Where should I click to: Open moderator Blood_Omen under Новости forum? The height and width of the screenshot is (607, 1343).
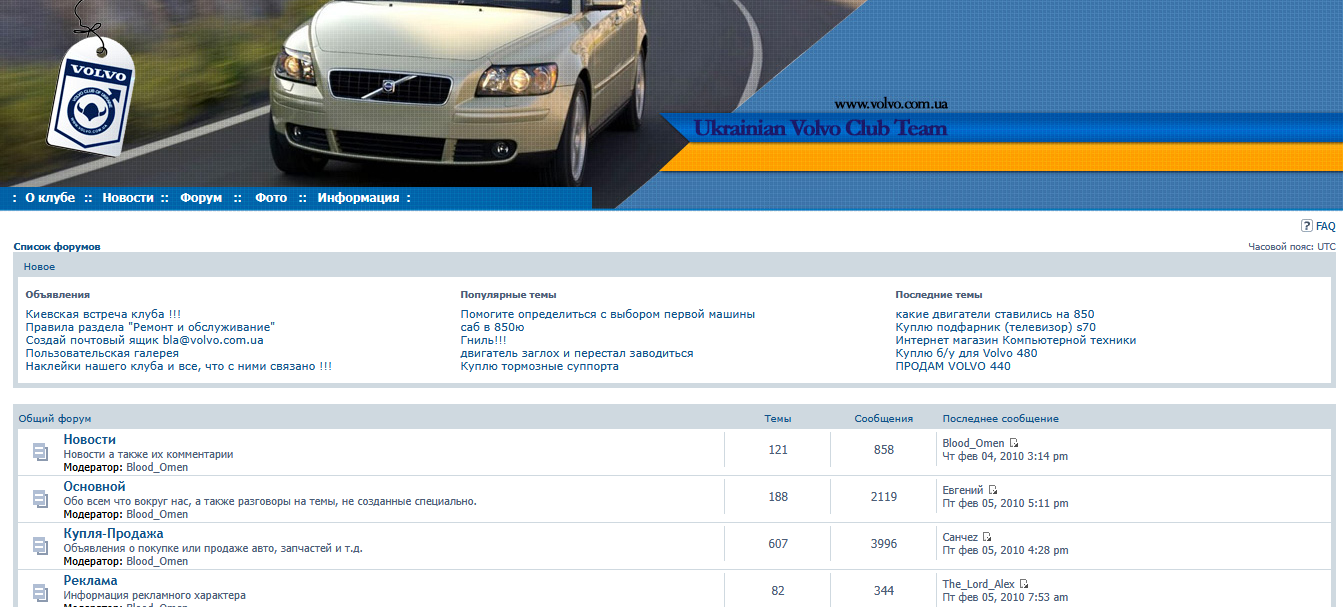click(x=157, y=467)
